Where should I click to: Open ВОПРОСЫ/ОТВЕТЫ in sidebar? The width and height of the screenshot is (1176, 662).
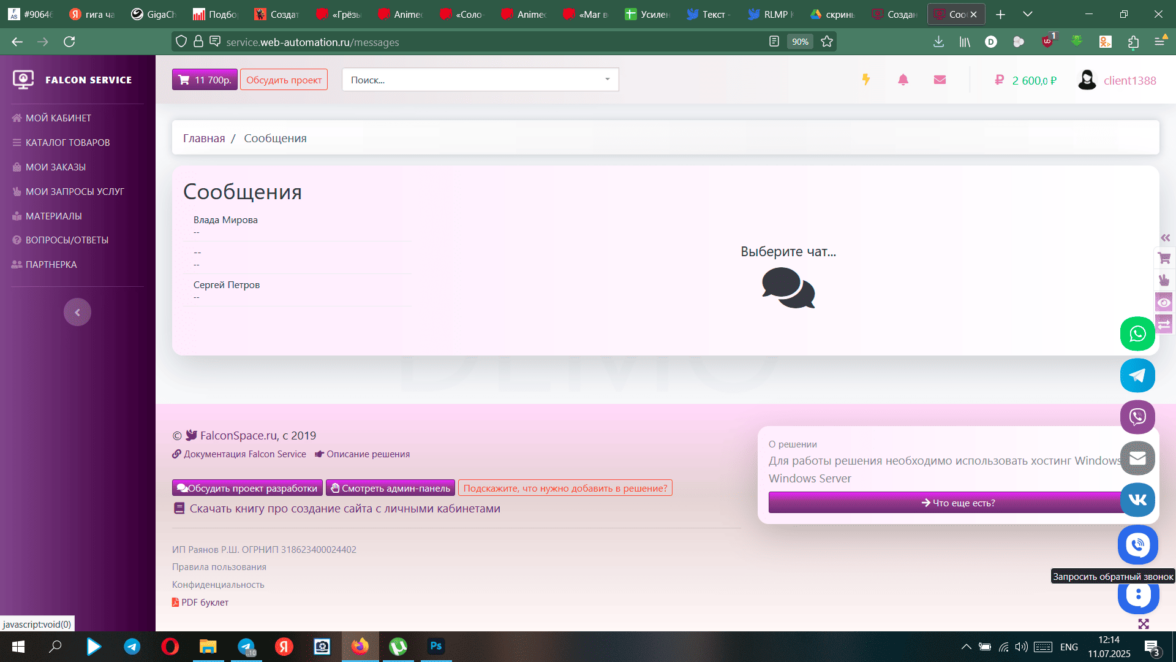[60, 240]
